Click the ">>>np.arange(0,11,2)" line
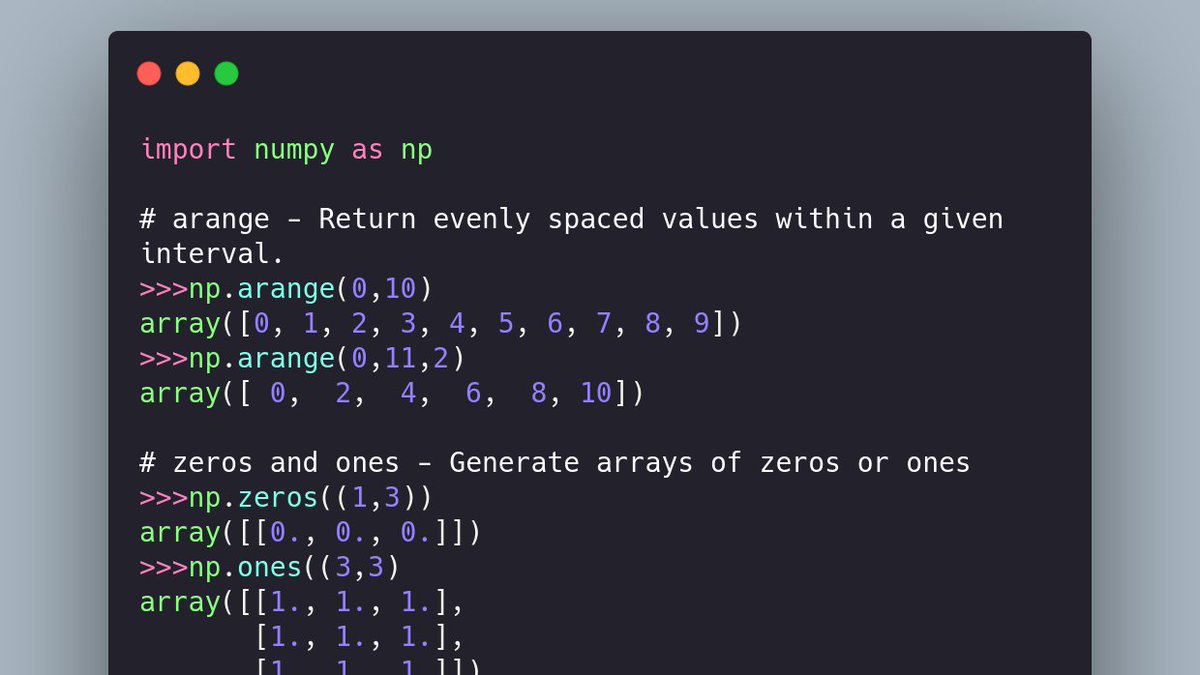 [x=303, y=358]
